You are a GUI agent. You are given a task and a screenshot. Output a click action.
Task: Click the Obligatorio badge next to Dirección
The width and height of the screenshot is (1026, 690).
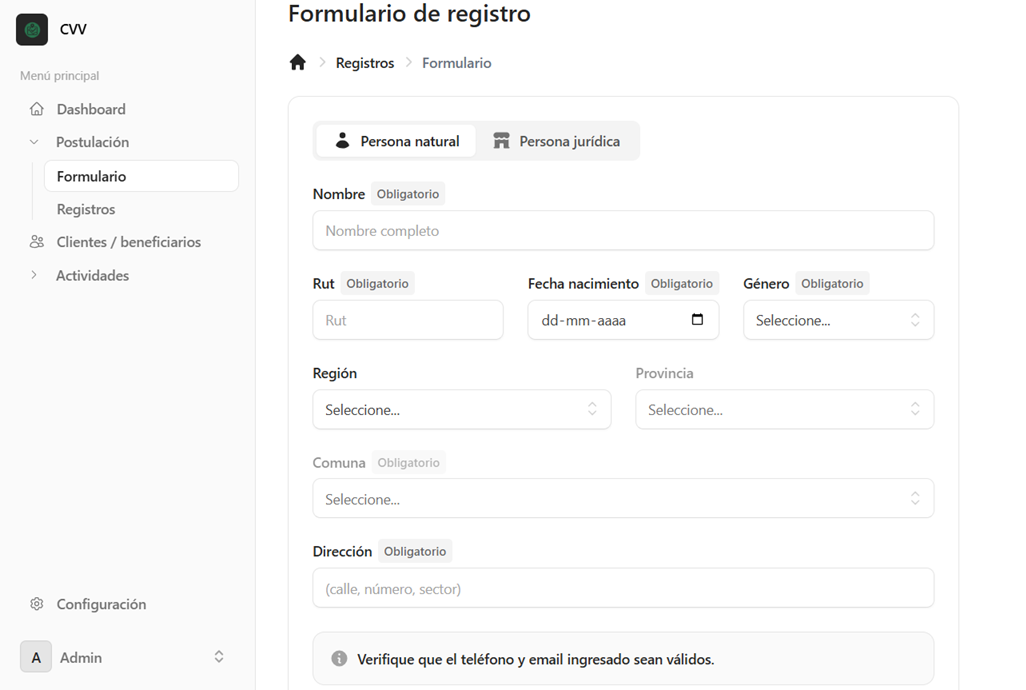pos(415,551)
